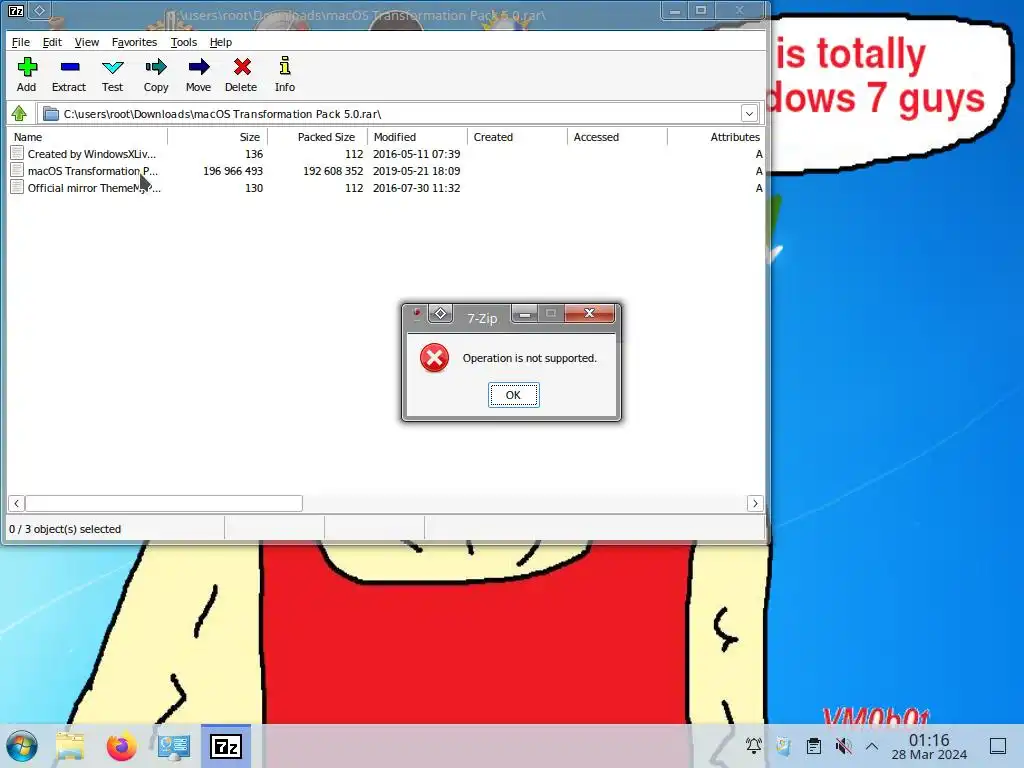
Task: Sort by Accessed column header
Action: 617,137
